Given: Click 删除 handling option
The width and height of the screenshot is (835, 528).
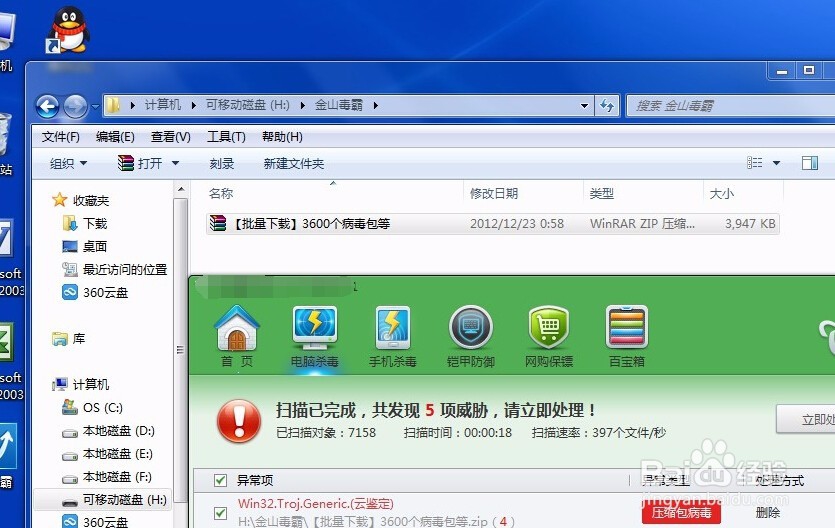Looking at the screenshot, I should pyautogui.click(x=767, y=513).
